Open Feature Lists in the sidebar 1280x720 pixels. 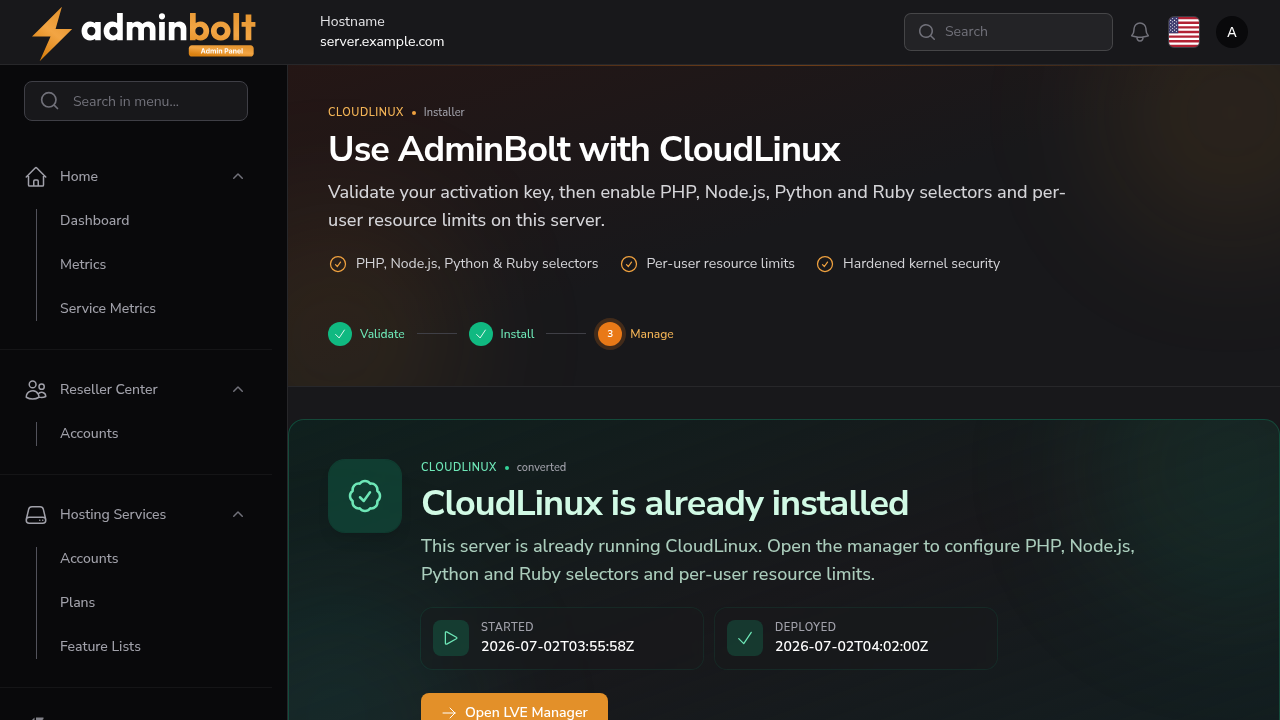click(100, 646)
